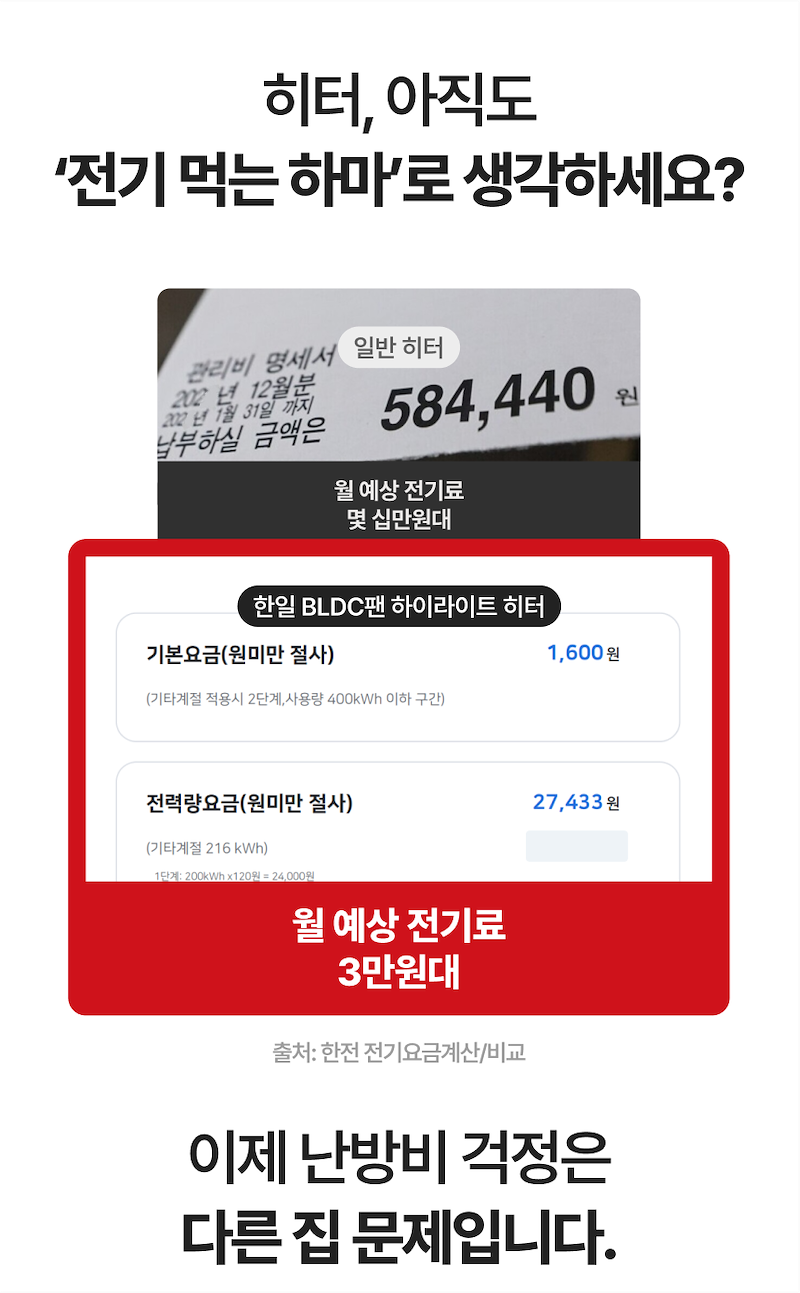Open the '출처: 한전 전기요금계산/비교' source text
Viewport: 800px width, 1293px height.
click(x=399, y=1052)
